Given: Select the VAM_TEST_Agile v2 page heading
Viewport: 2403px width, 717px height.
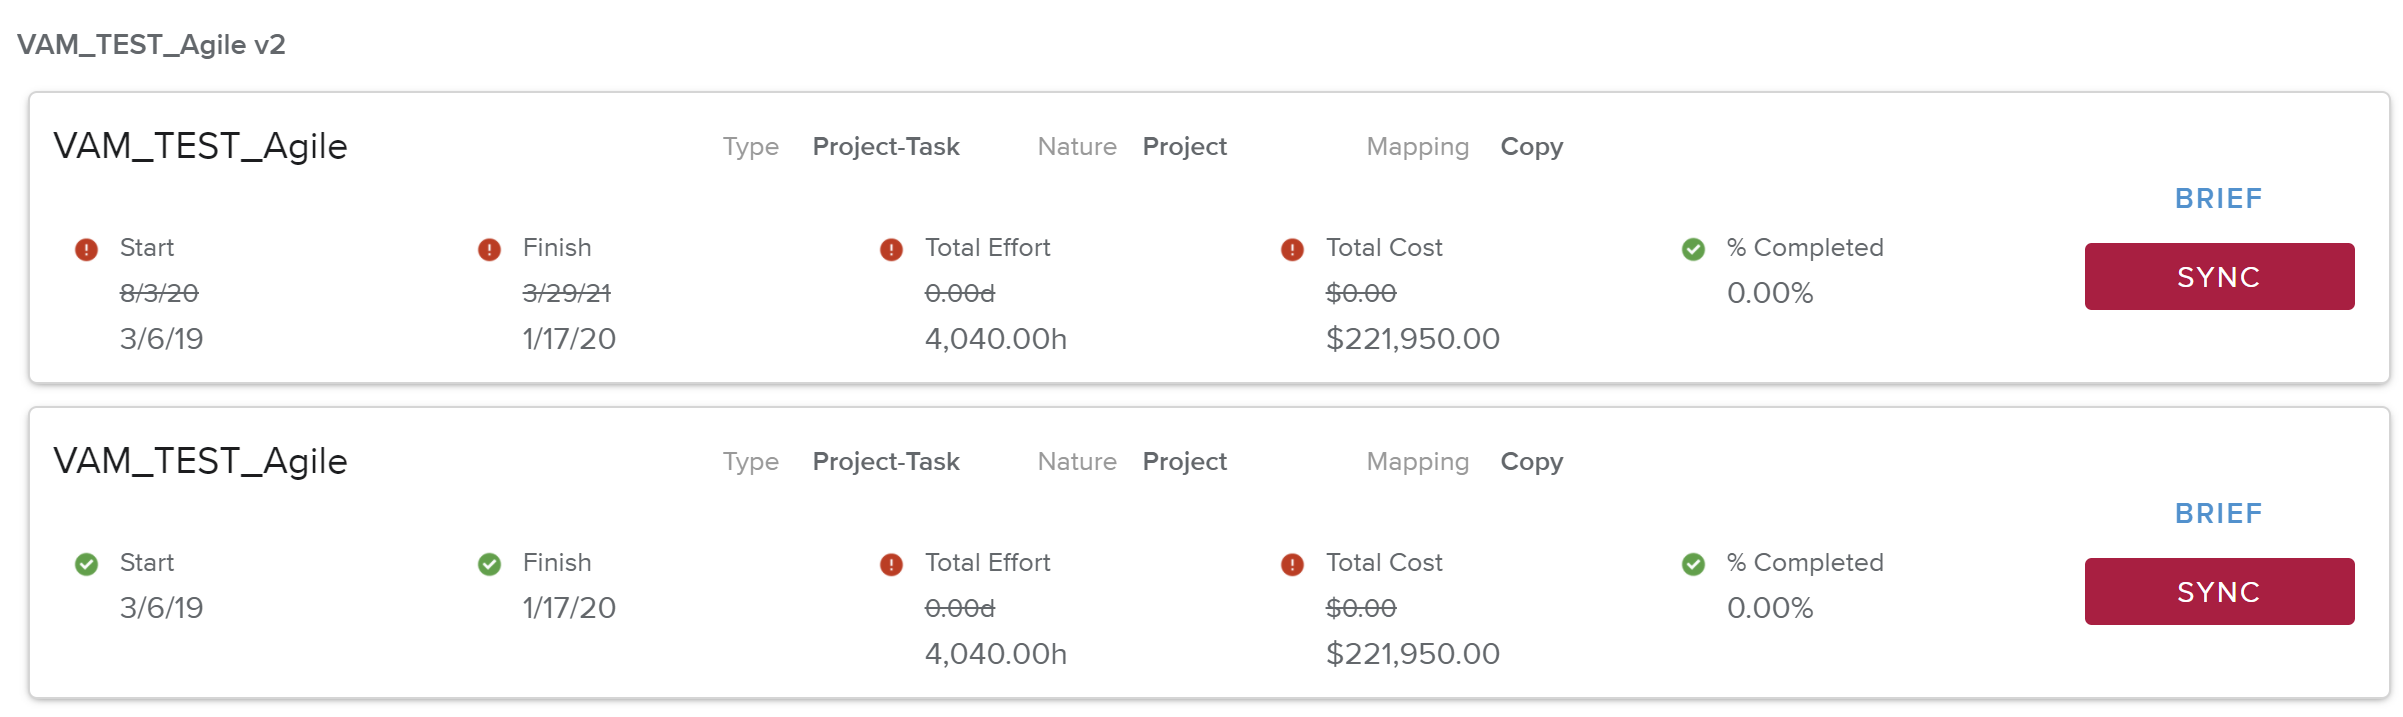Looking at the screenshot, I should pyautogui.click(x=151, y=45).
